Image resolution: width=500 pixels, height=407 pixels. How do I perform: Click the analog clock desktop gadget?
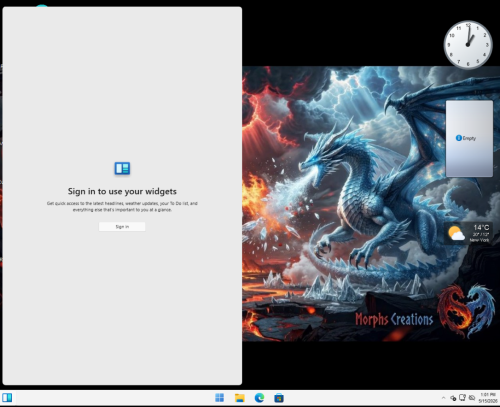pos(468,45)
